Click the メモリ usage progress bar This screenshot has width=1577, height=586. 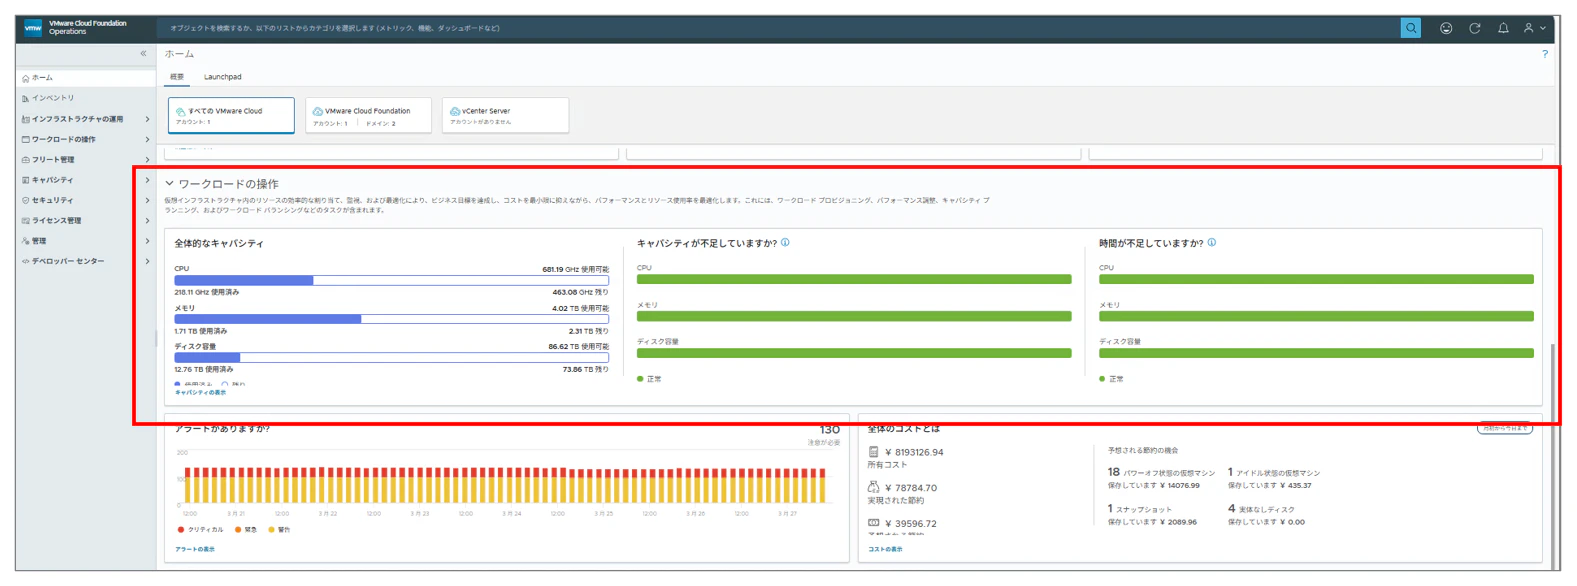pos(391,319)
